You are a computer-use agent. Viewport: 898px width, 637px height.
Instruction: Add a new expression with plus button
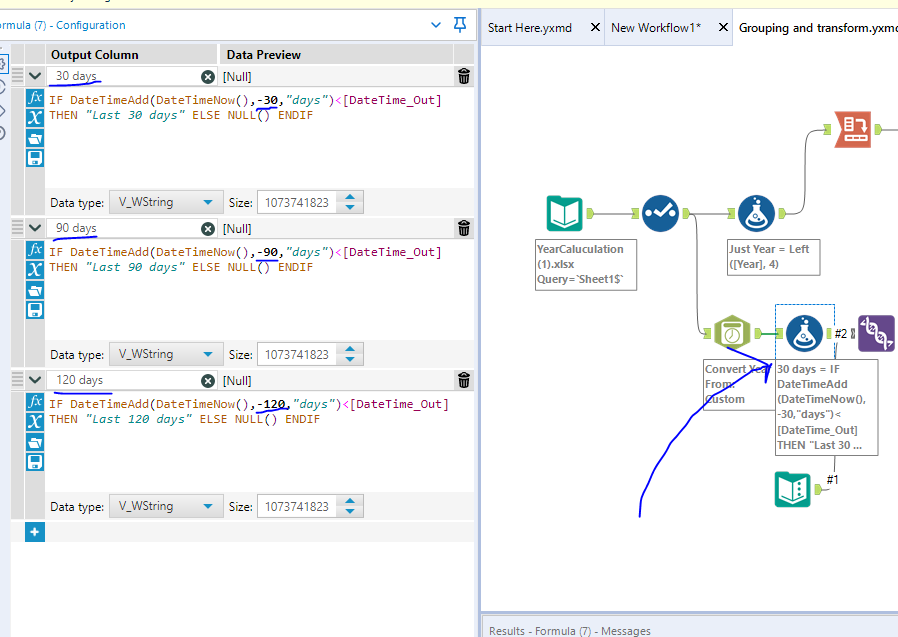coord(35,532)
